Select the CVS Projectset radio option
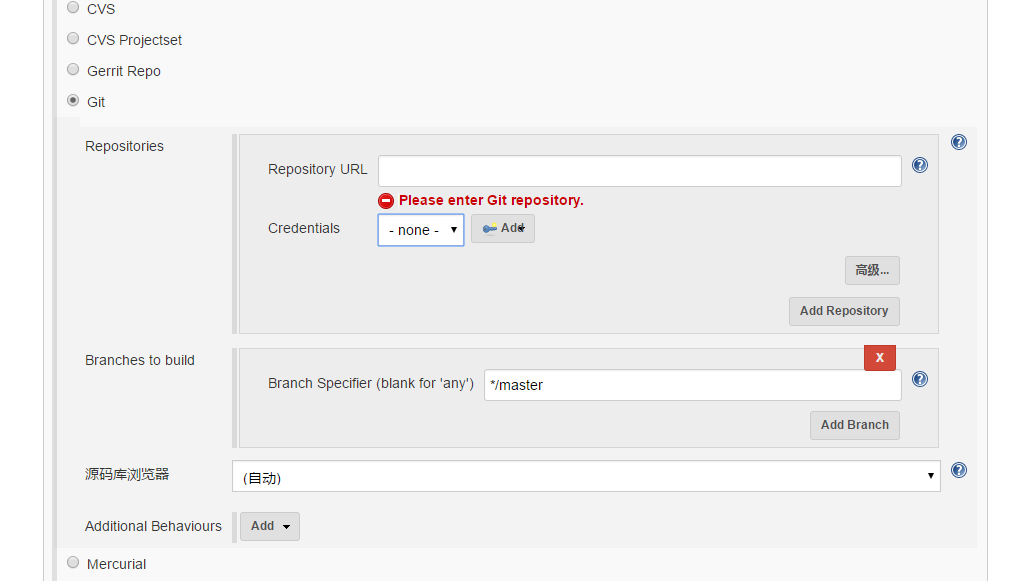 pos(73,39)
